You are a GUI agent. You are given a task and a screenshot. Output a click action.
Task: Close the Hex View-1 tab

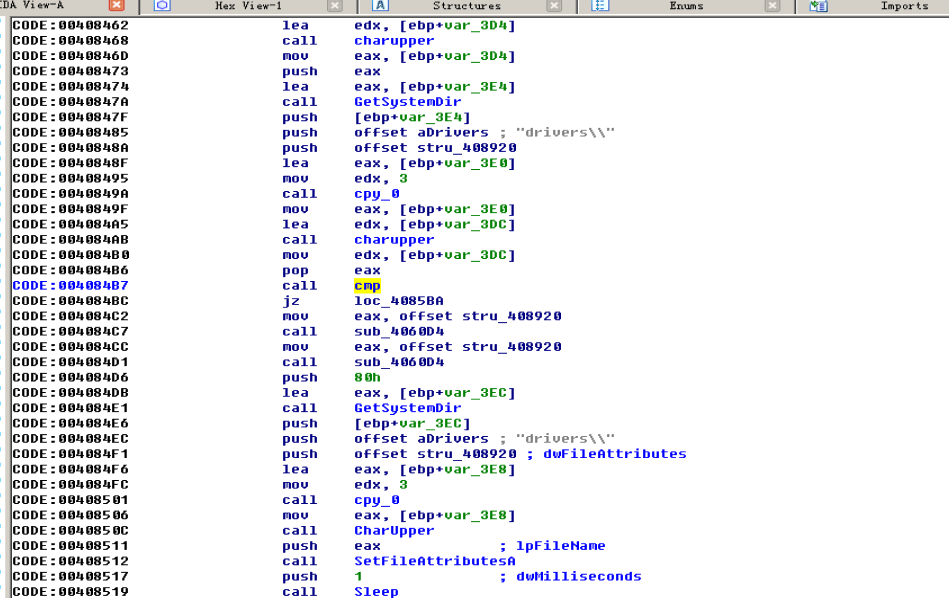pyautogui.click(x=335, y=6)
